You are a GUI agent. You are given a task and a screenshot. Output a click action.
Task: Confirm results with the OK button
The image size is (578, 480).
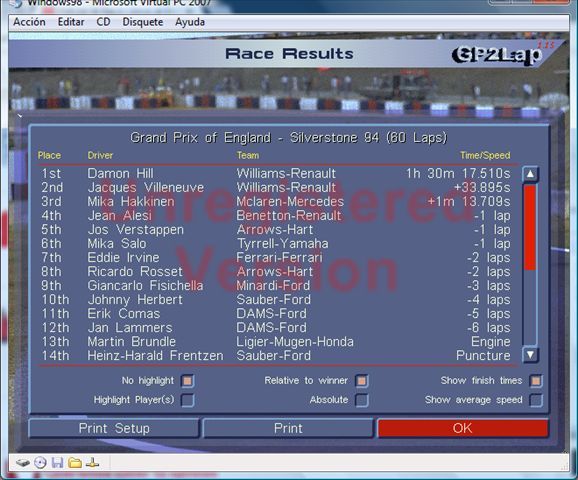463,428
